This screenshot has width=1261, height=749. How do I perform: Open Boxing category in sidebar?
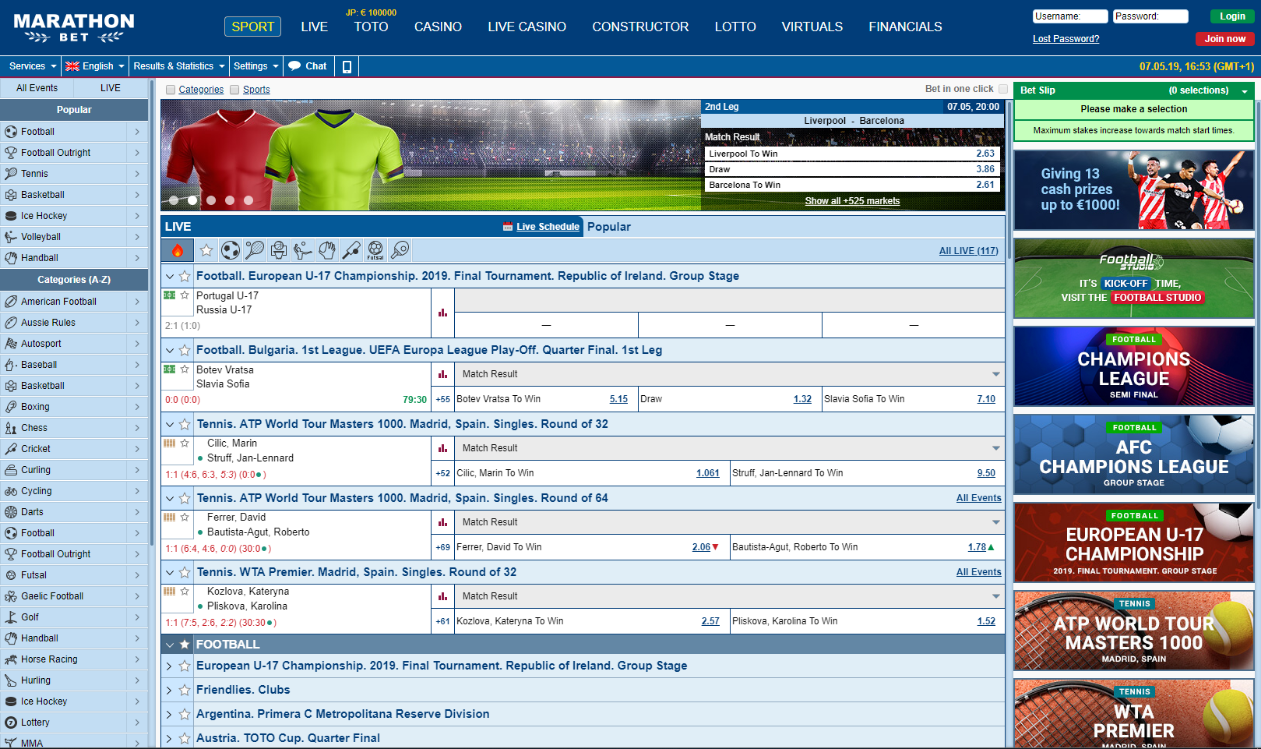74,407
